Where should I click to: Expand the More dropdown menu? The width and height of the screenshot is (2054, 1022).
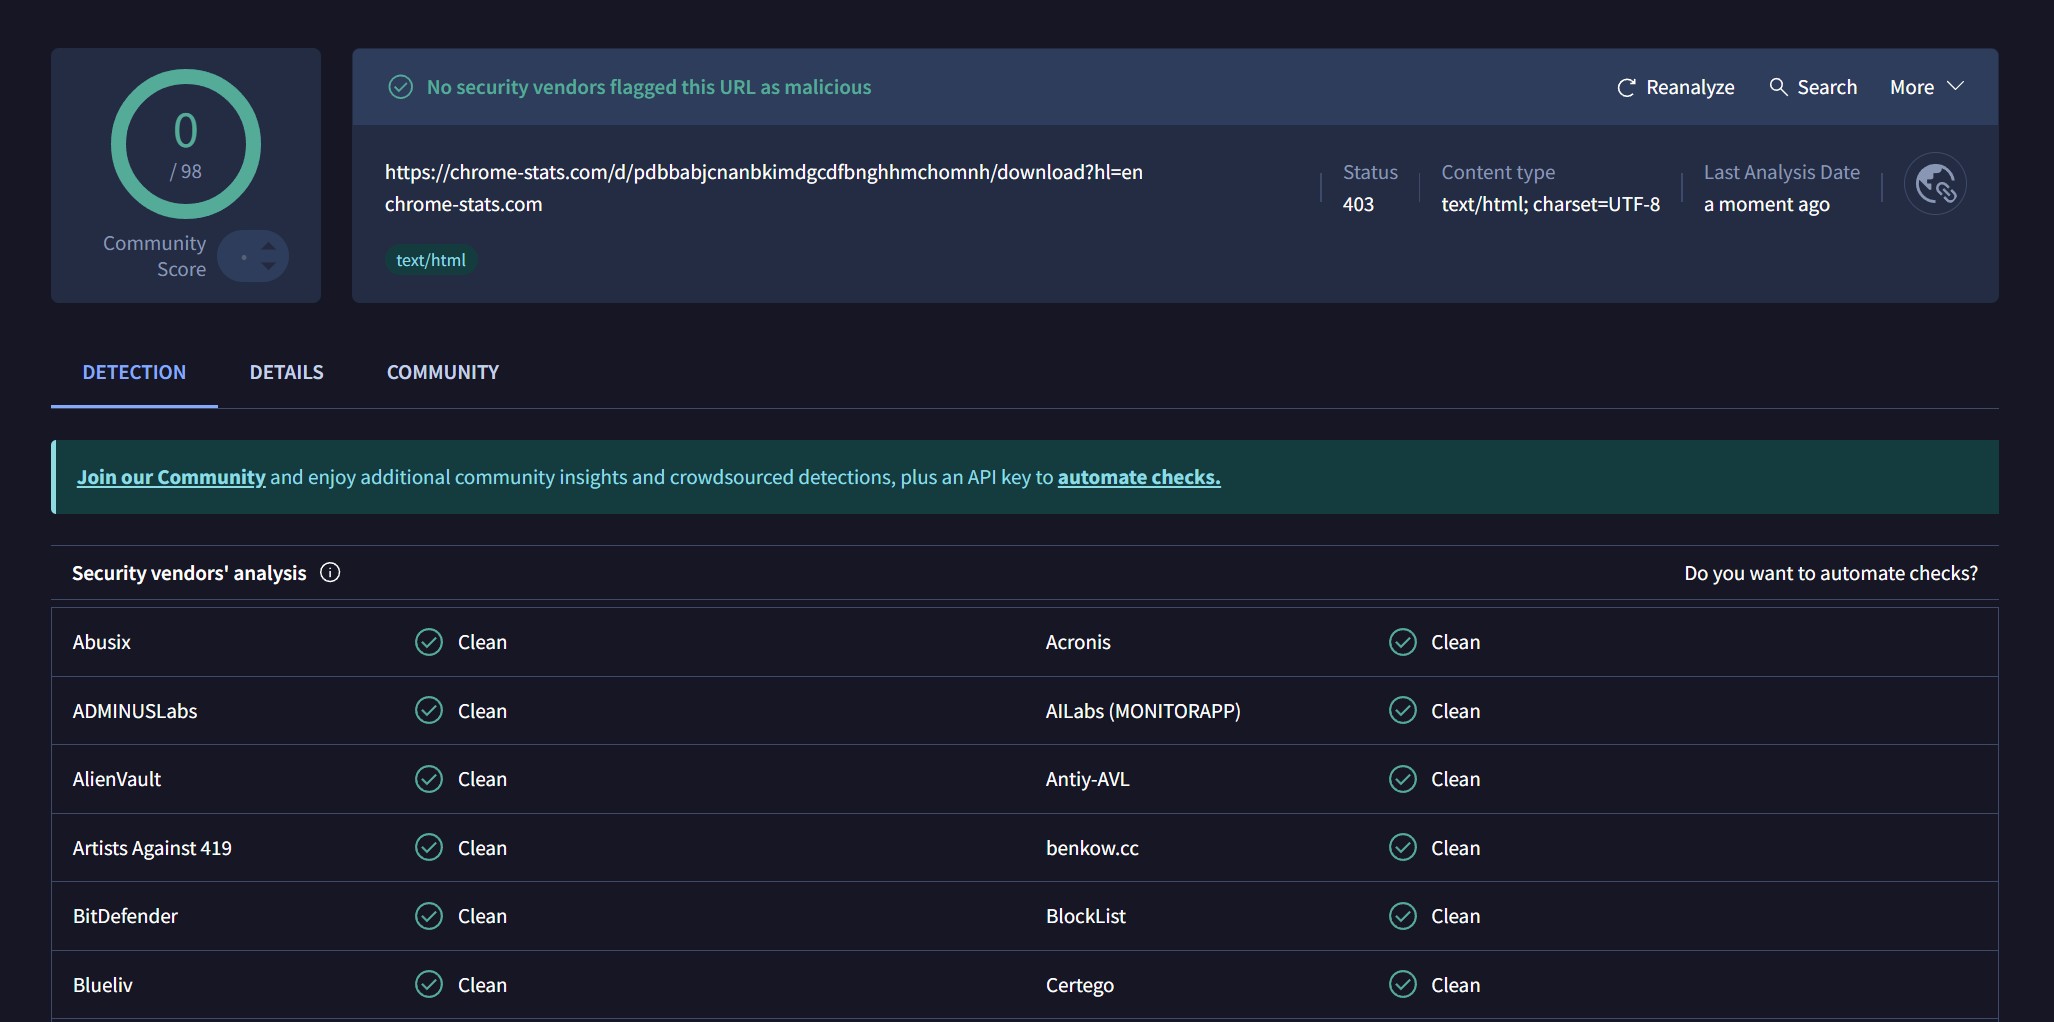(1926, 87)
